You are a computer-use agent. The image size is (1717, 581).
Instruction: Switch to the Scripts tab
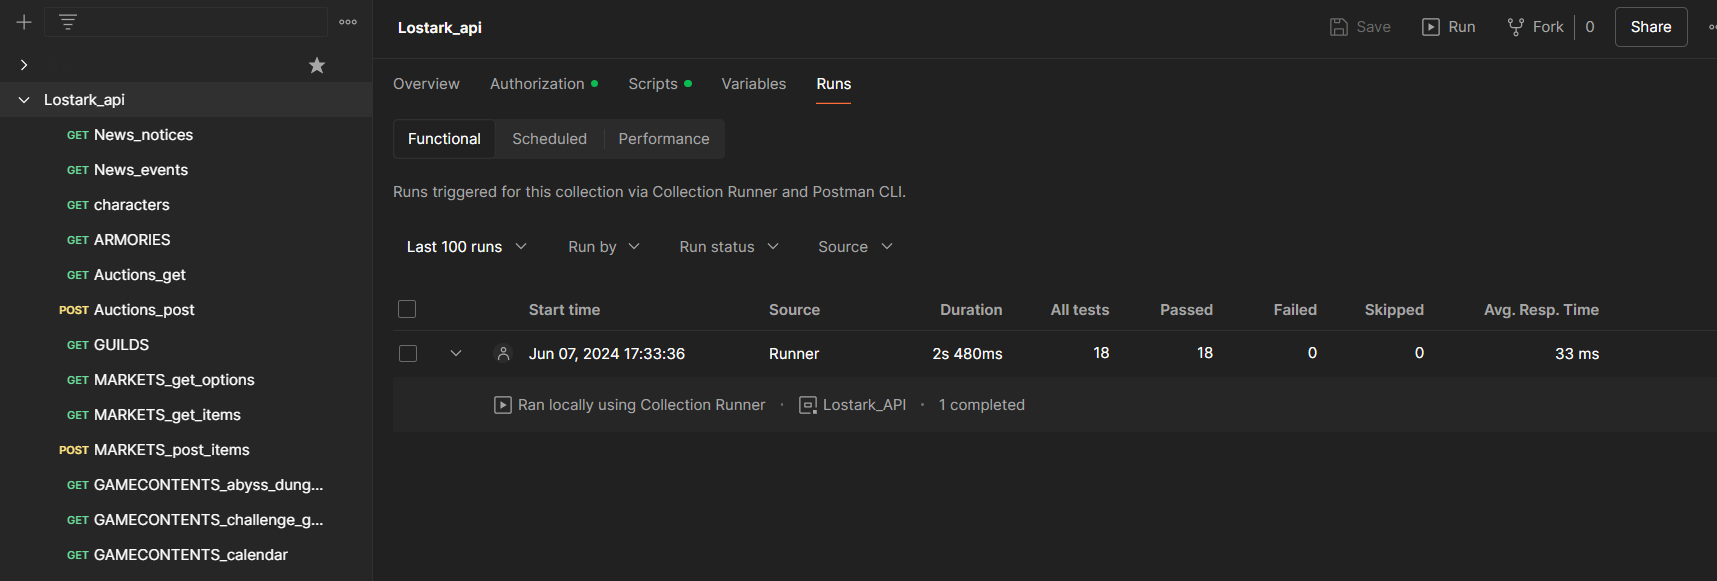click(659, 84)
